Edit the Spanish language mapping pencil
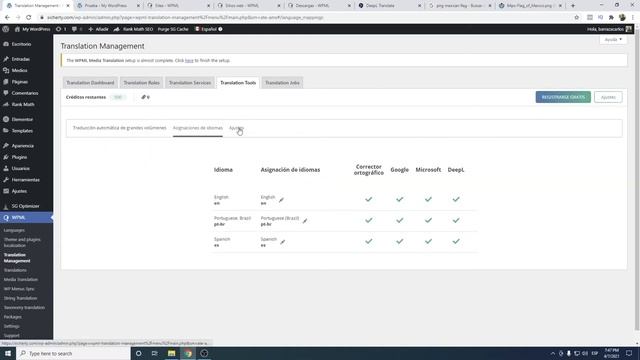 (x=282, y=242)
